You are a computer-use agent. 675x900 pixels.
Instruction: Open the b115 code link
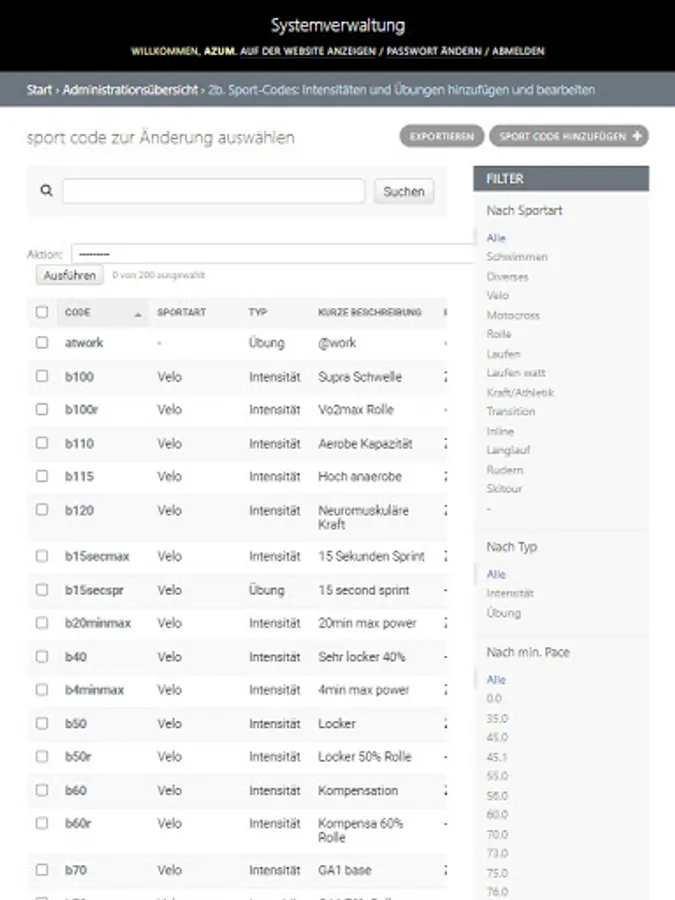[x=79, y=477]
